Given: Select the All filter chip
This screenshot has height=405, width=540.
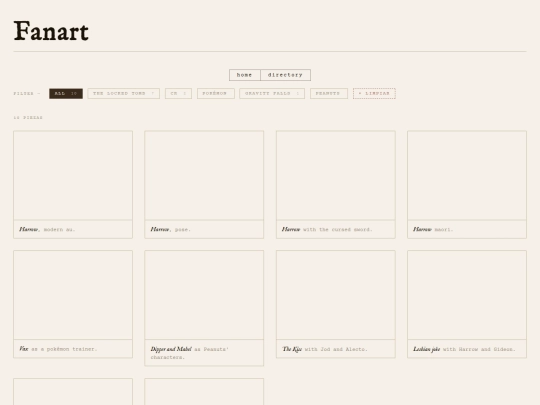Looking at the screenshot, I should click(66, 94).
